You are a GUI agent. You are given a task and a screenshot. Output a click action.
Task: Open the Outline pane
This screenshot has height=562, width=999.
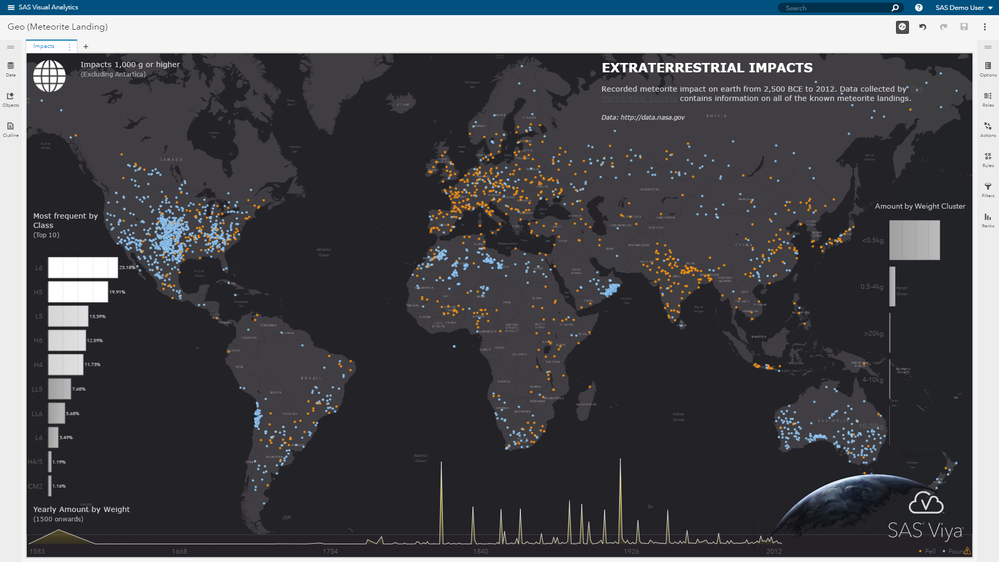(10, 129)
